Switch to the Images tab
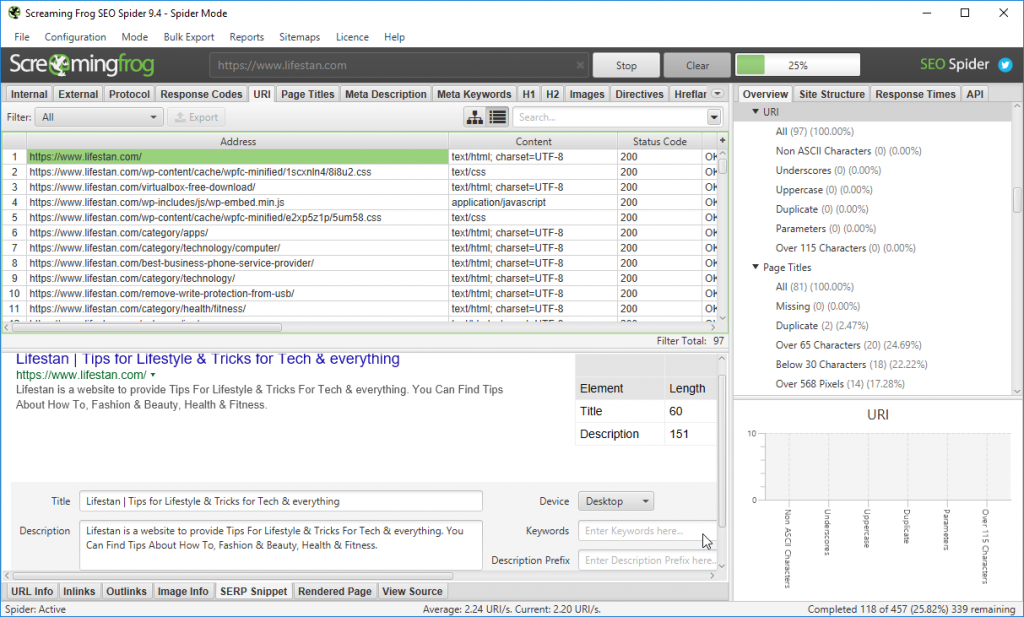This screenshot has height=617, width=1024. (586, 94)
